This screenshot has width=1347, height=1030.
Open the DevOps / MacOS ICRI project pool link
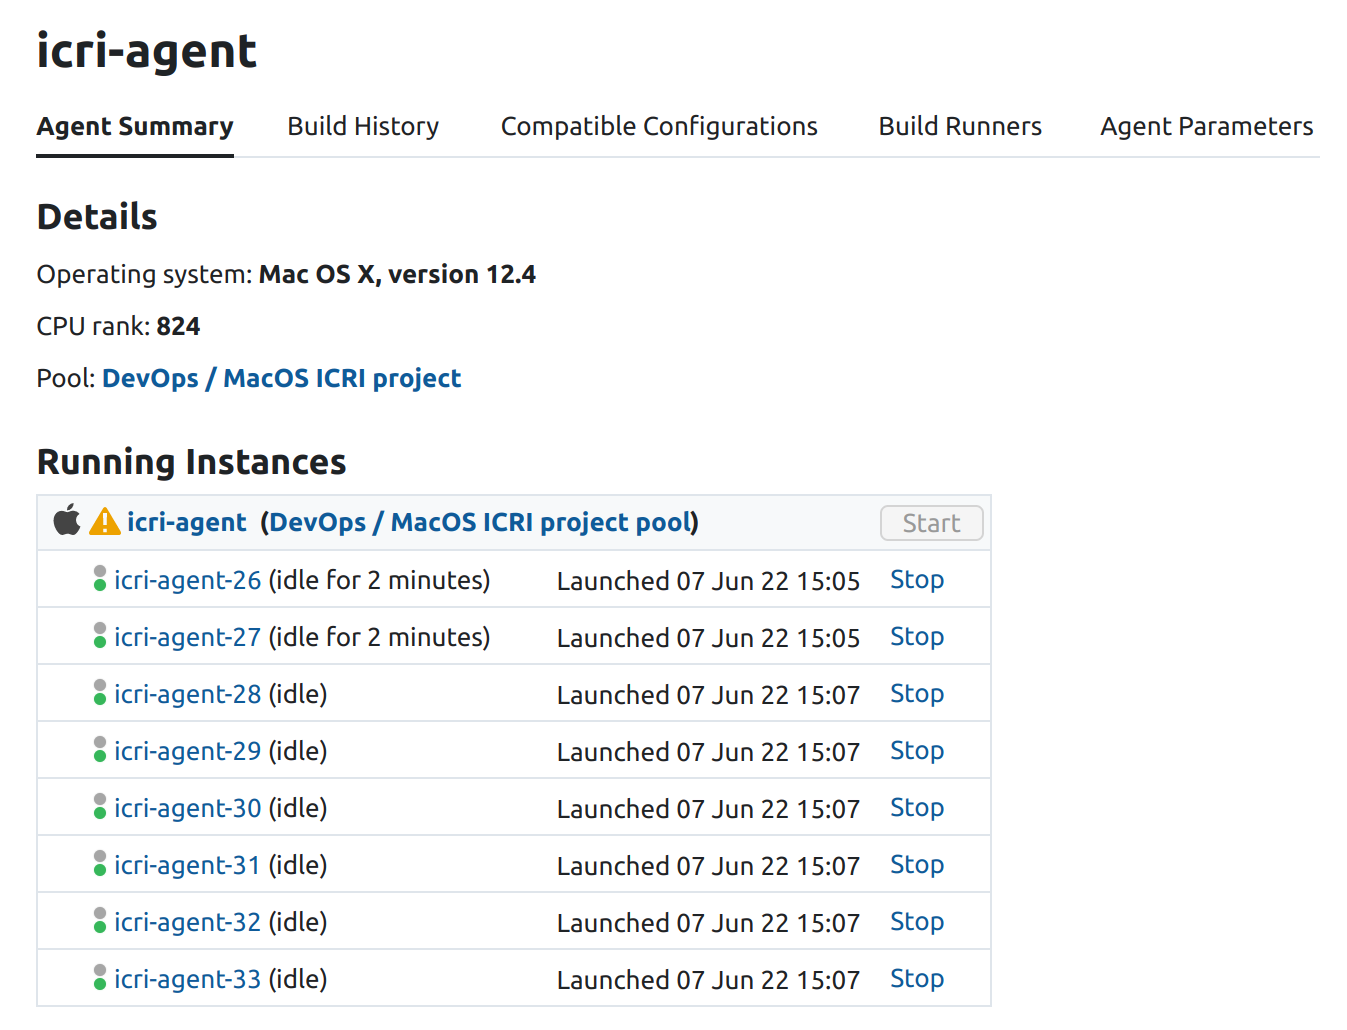tap(479, 522)
